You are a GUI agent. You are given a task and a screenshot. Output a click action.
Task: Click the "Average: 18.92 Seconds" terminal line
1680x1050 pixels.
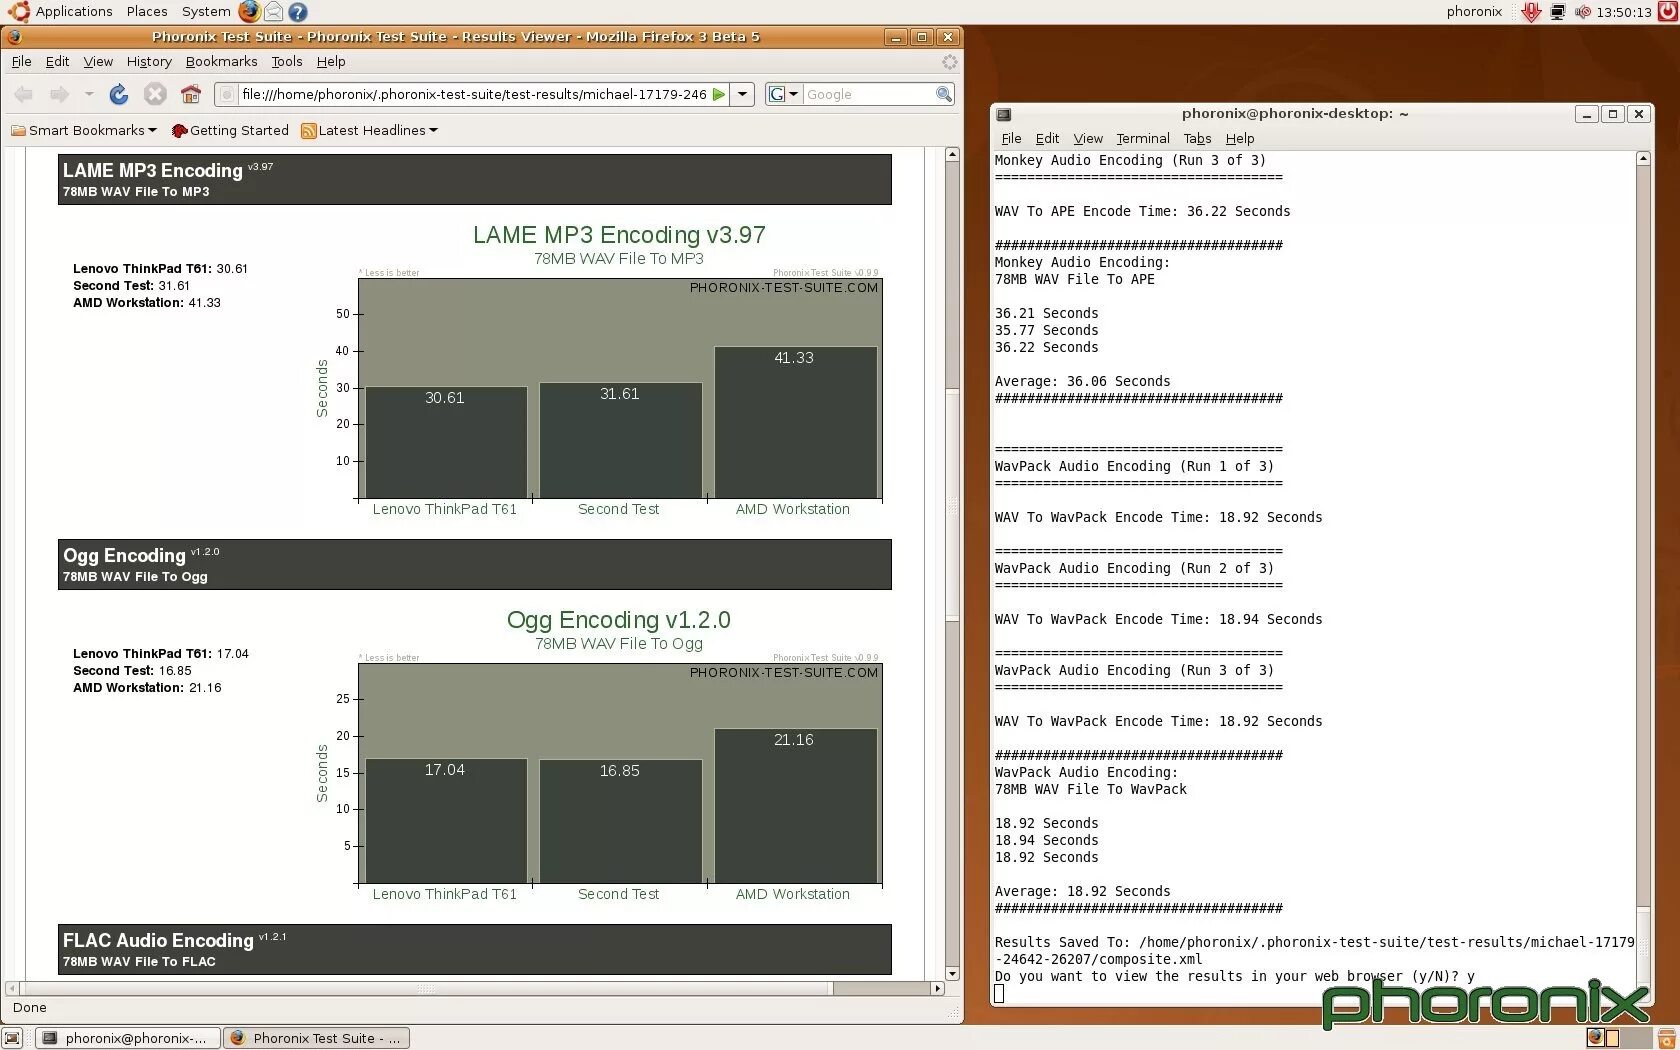(1082, 892)
